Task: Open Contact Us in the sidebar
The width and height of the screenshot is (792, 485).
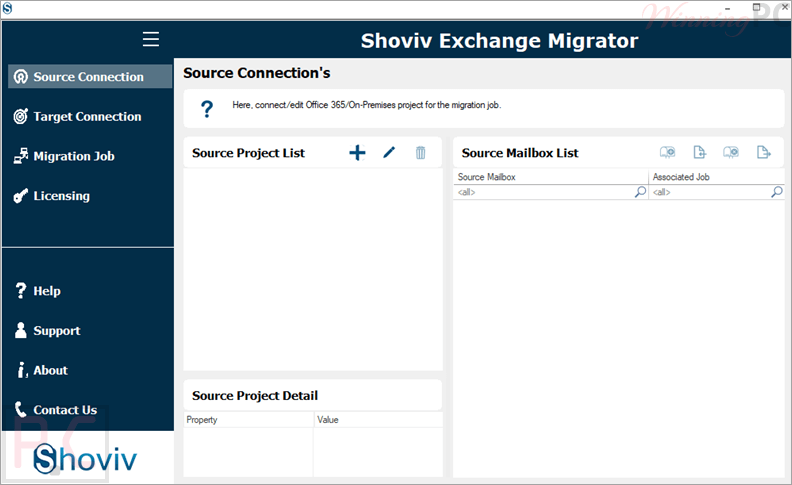Action: 65,410
